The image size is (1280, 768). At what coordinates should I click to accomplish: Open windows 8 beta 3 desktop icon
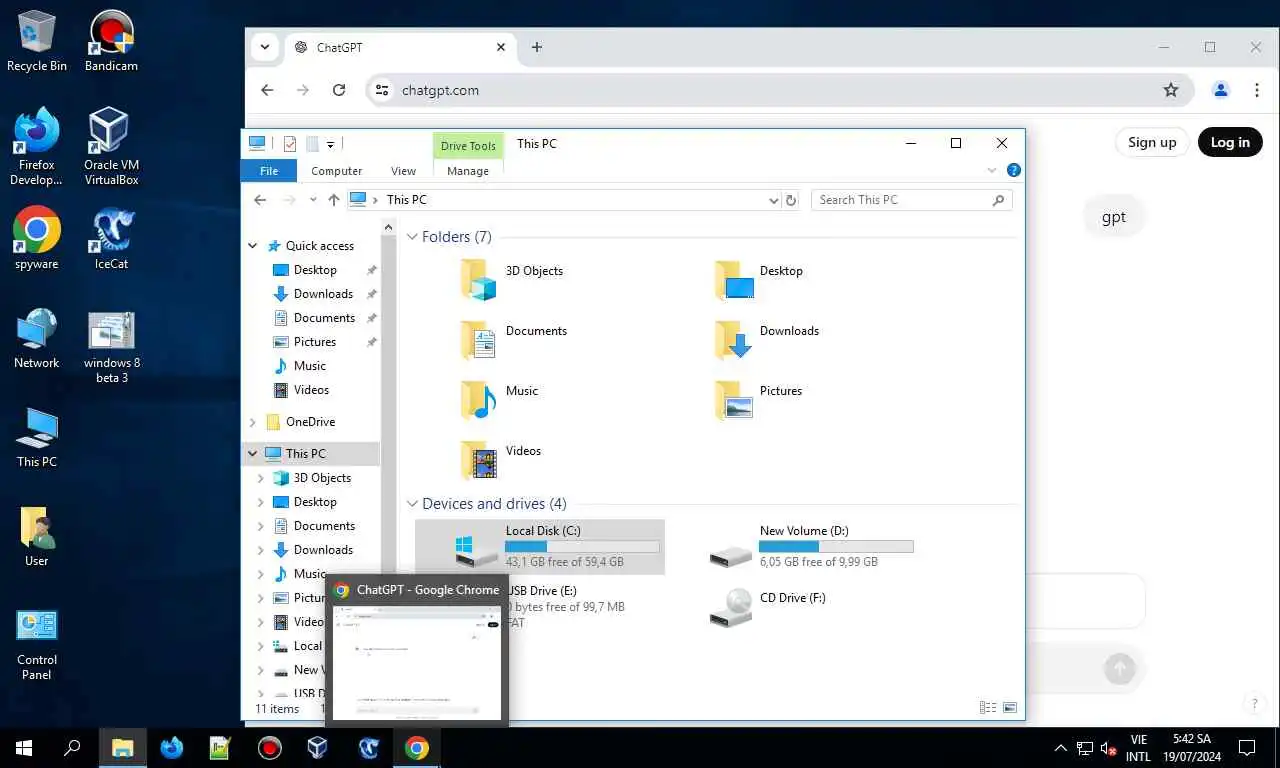tap(111, 346)
